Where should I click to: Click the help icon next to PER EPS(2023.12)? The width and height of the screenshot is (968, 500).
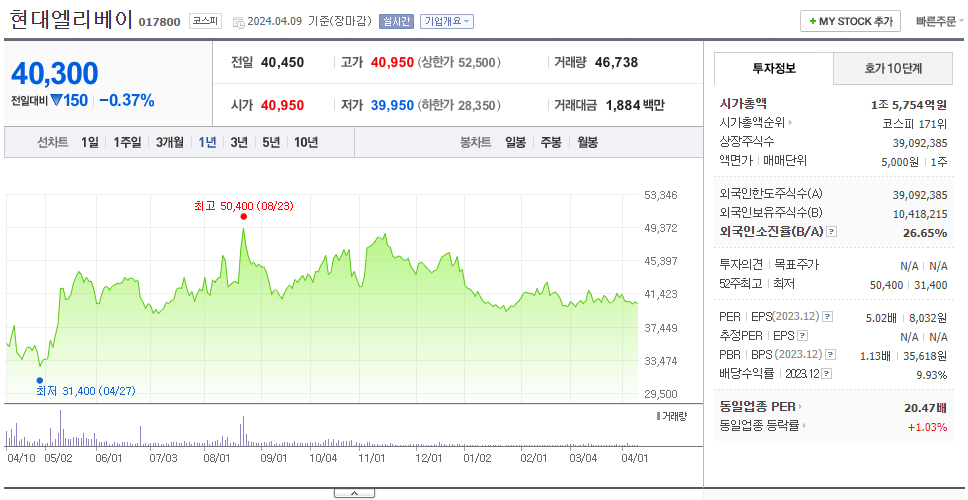tap(827, 317)
